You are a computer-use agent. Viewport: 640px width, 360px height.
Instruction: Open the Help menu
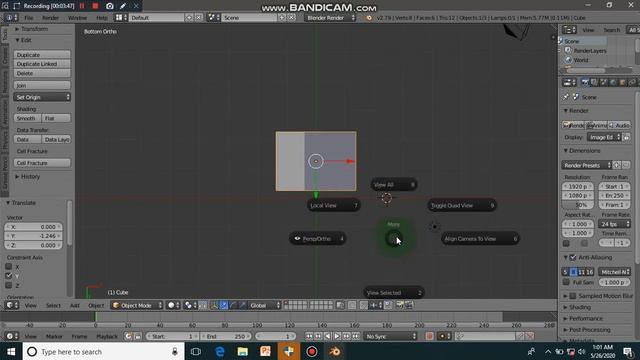tap(102, 18)
